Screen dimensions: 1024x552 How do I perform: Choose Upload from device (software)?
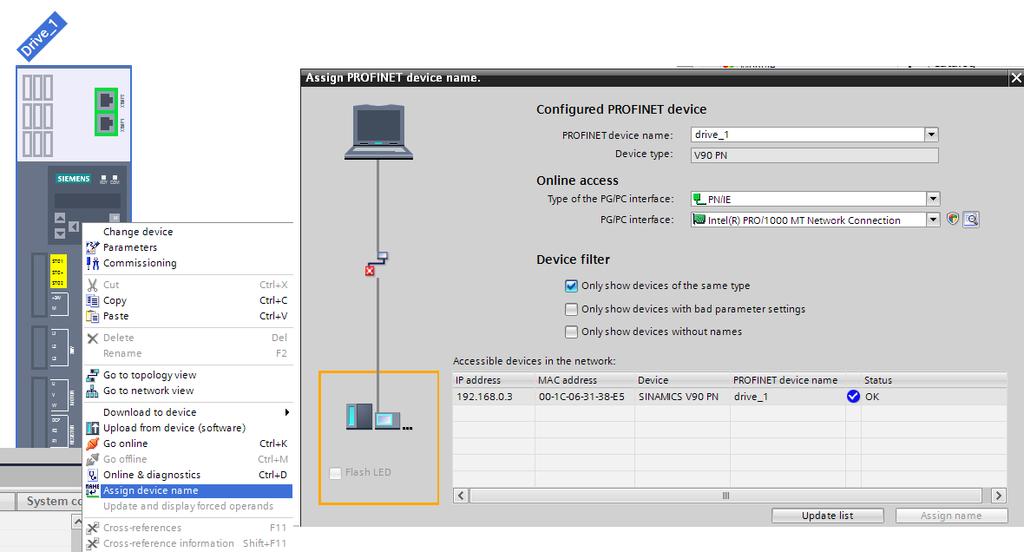tap(188, 428)
